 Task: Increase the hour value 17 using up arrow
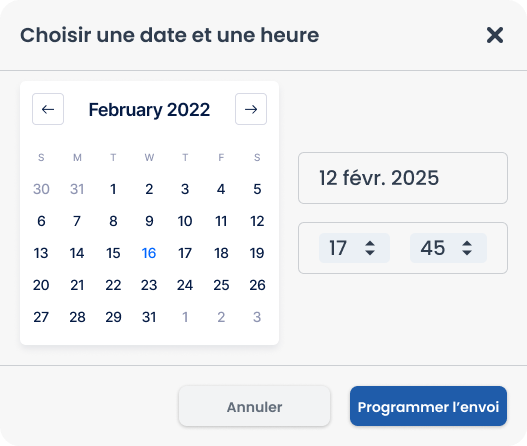coord(370,243)
